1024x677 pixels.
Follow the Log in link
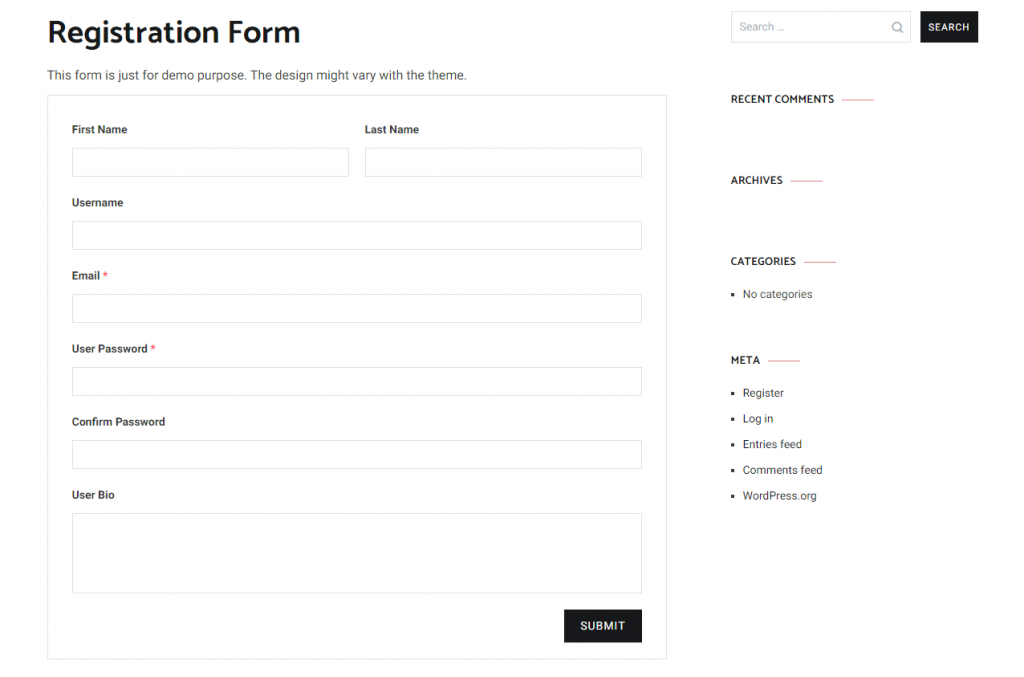pyautogui.click(x=758, y=418)
